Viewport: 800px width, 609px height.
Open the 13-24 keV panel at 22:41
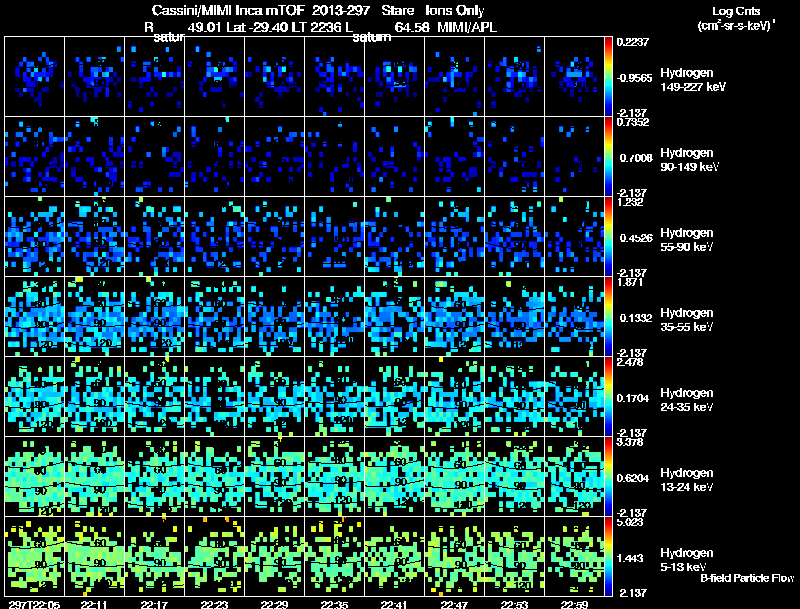click(x=395, y=476)
